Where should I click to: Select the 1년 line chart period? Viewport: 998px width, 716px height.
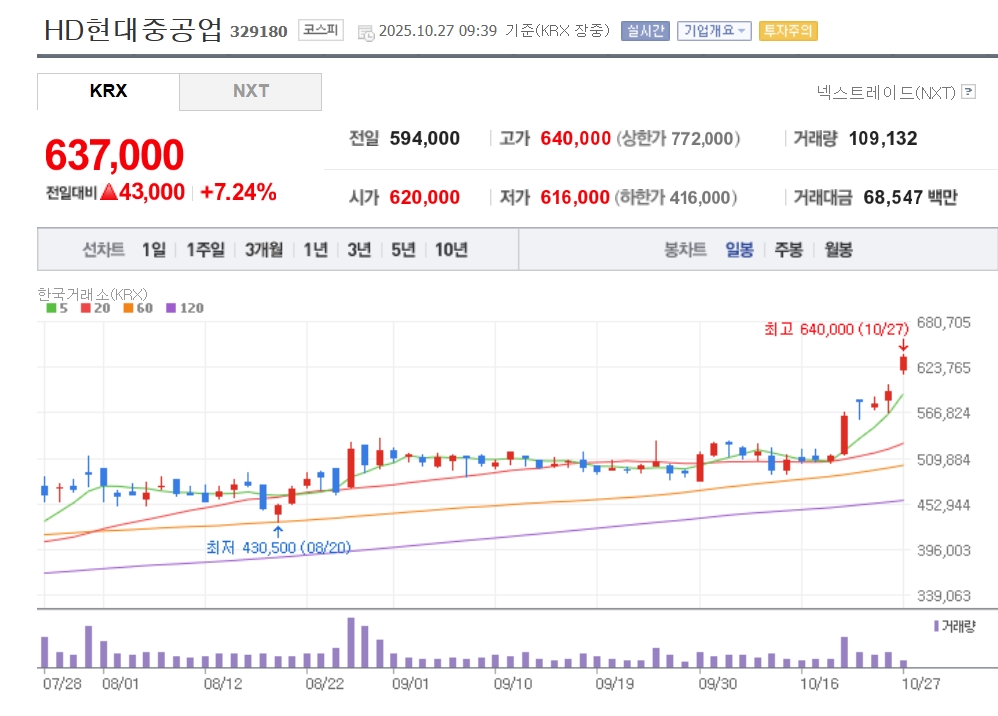(x=315, y=249)
